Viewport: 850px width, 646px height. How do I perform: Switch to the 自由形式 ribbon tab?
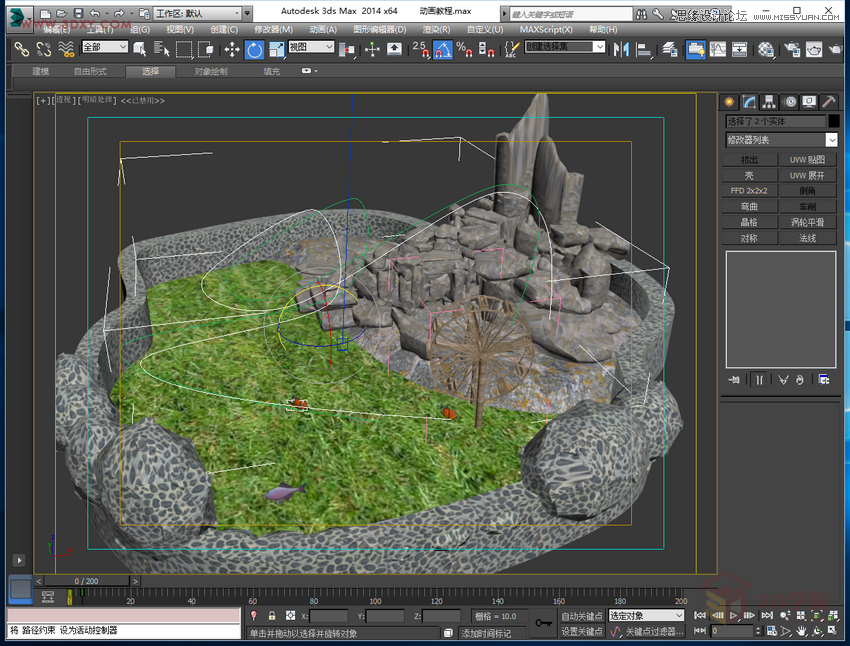coord(89,71)
